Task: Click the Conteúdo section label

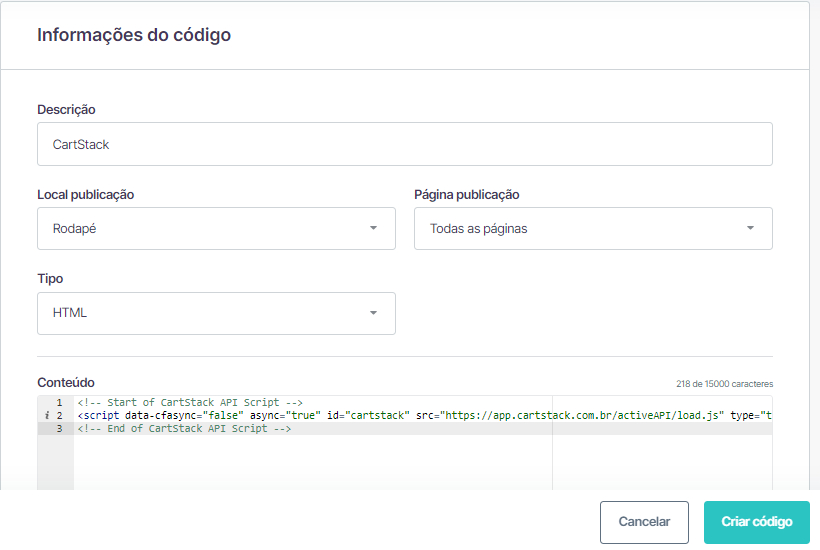Action: coord(66,382)
